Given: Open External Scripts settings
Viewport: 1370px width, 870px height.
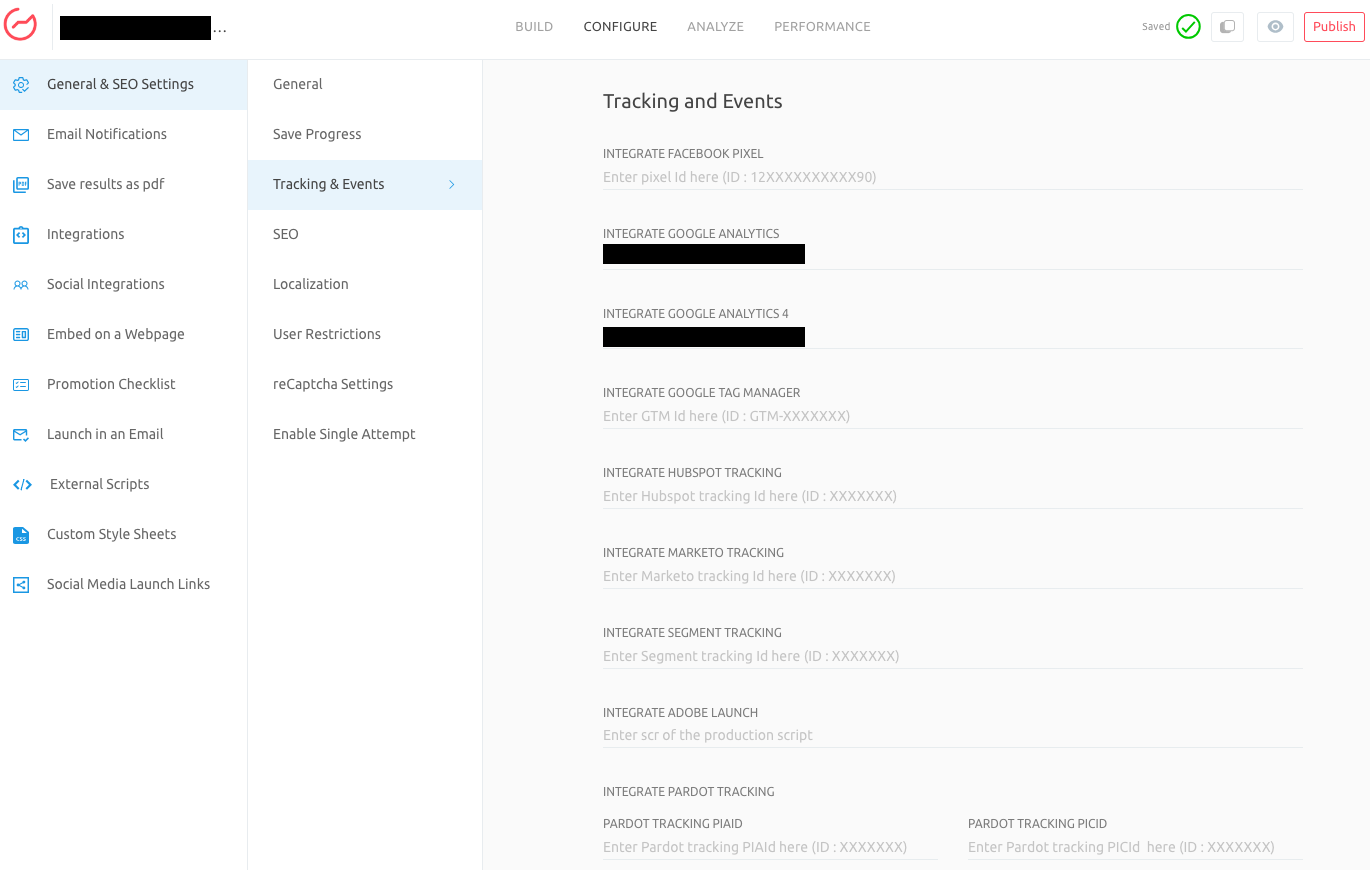Looking at the screenshot, I should pos(123,485).
